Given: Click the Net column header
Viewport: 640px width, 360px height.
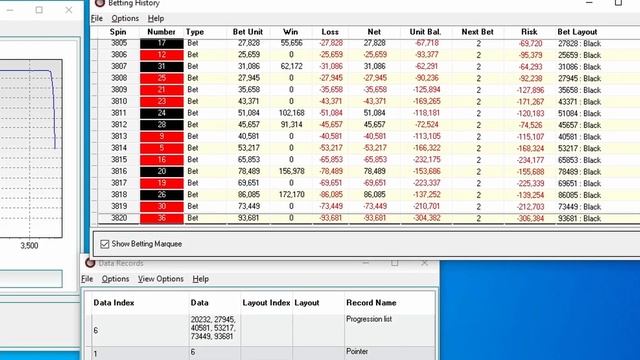Looking at the screenshot, I should (374, 32).
